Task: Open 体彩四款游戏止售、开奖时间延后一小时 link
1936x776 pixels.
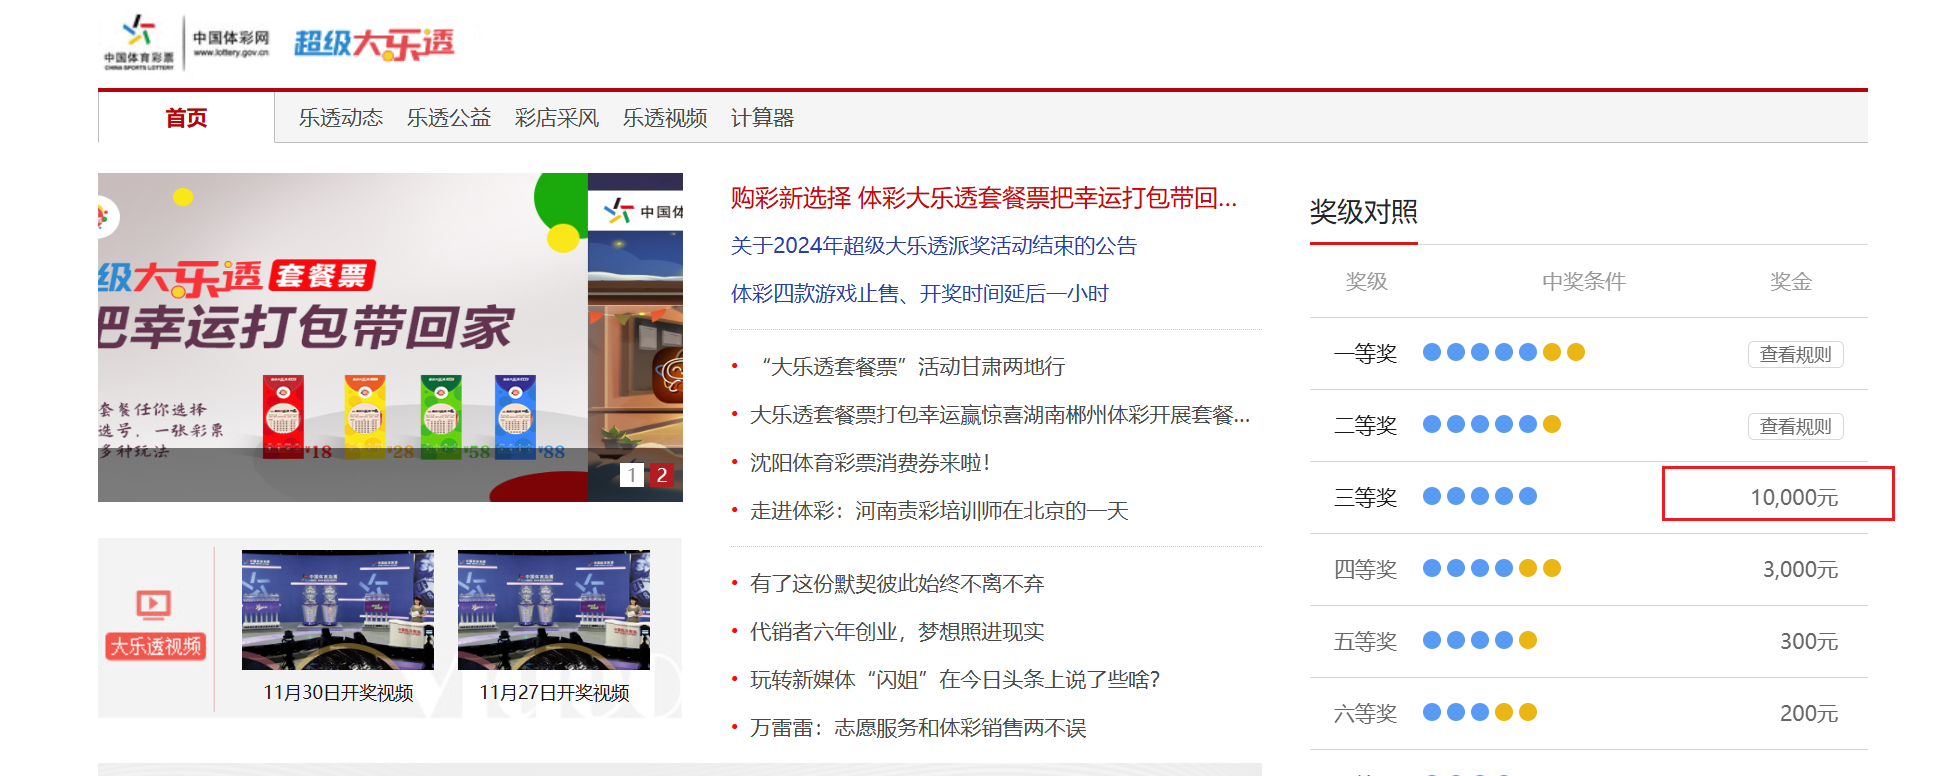Action: click(920, 294)
